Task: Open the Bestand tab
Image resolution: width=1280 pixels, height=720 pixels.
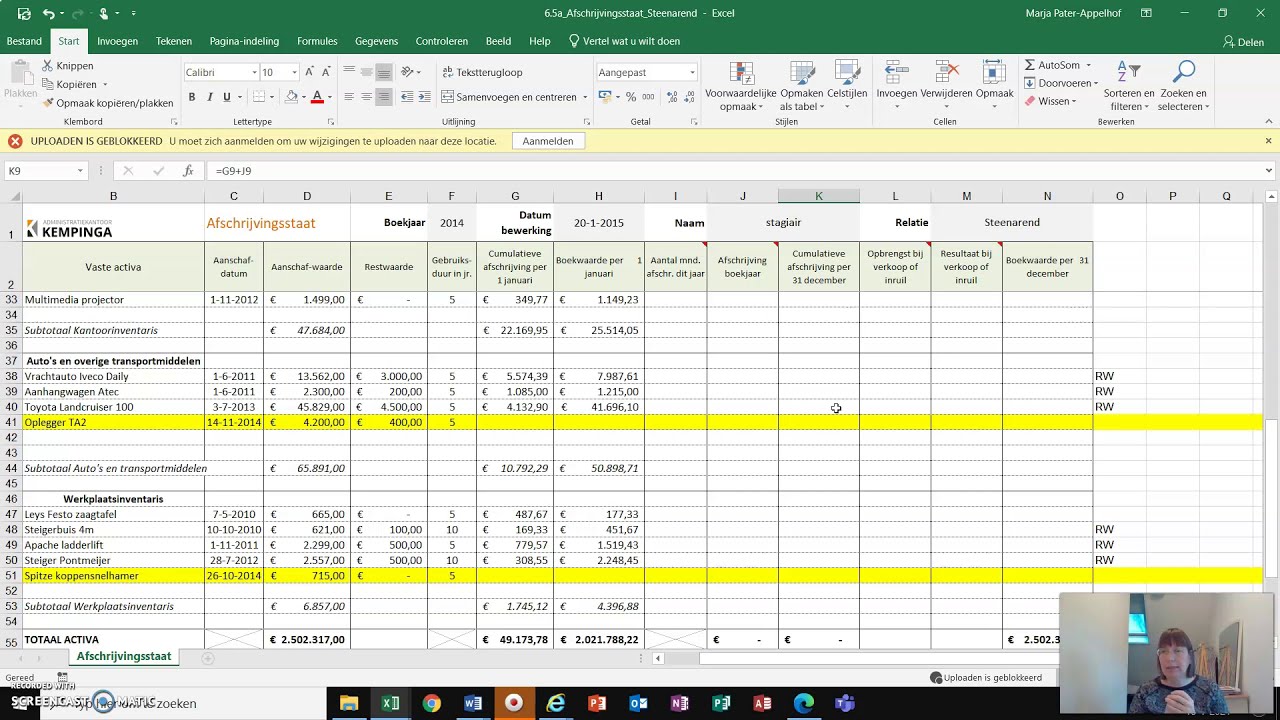Action: (24, 41)
